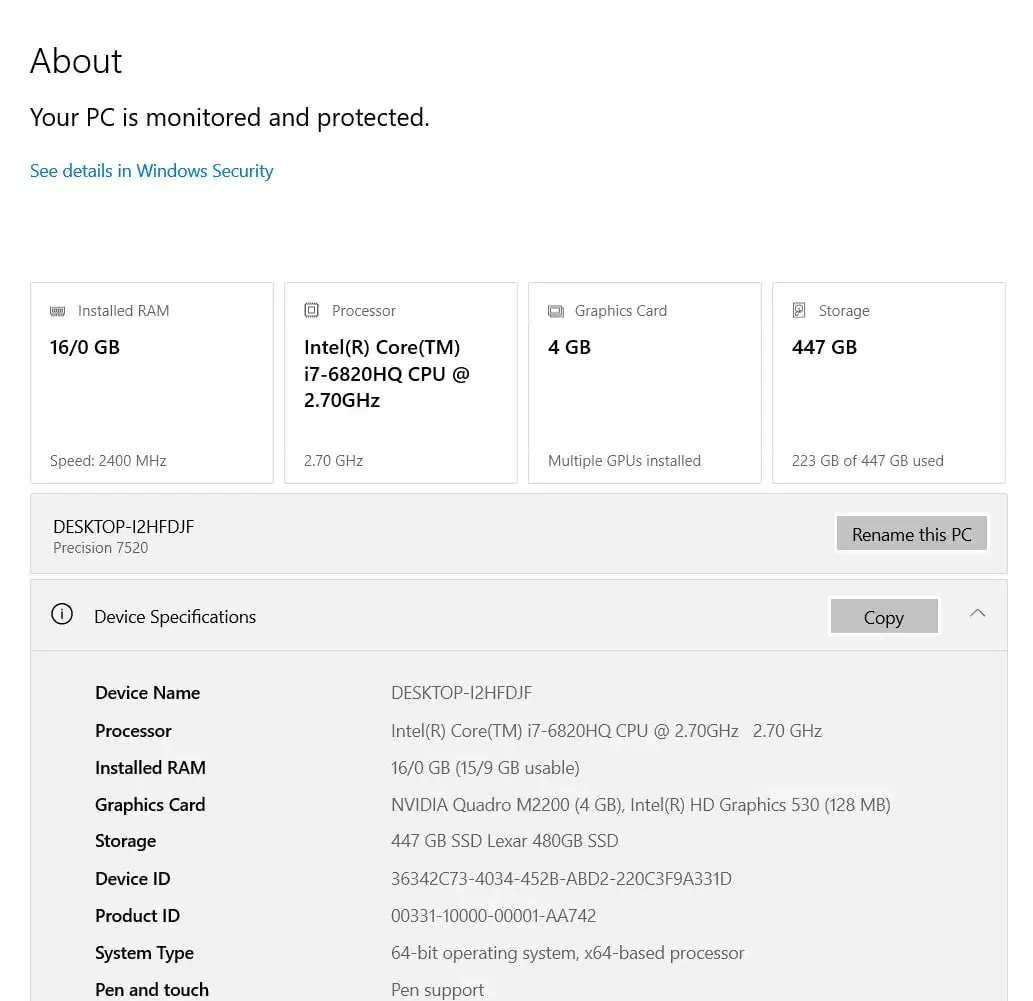The image size is (1033, 1001).
Task: Collapse the Device Specifications section
Action: [977, 614]
